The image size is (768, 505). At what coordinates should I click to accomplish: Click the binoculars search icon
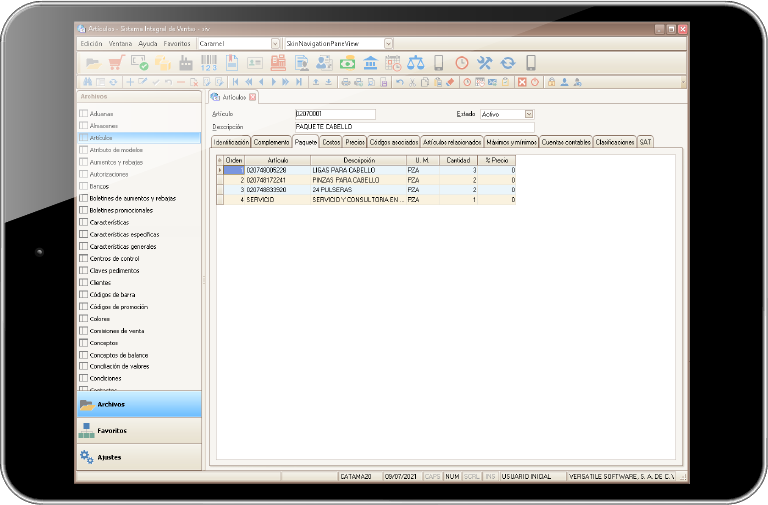[88, 82]
